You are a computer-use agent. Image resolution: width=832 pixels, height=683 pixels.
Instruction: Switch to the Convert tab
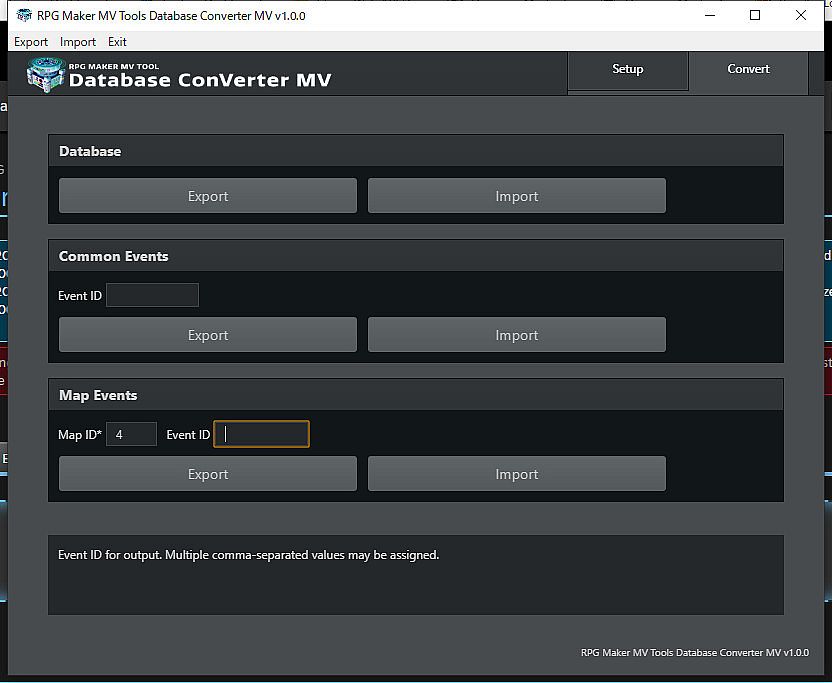(748, 70)
